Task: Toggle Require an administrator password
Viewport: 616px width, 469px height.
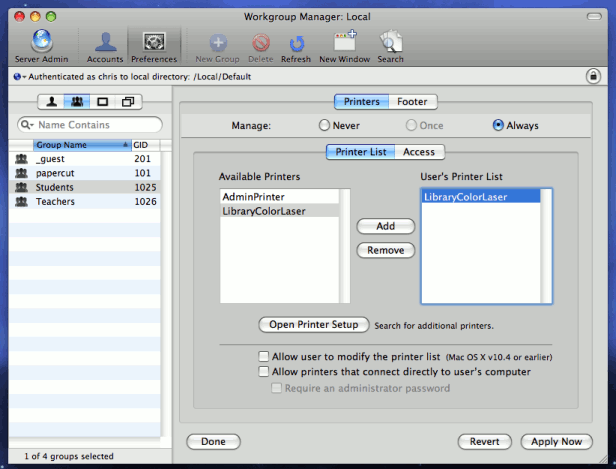Action: pyautogui.click(x=277, y=388)
